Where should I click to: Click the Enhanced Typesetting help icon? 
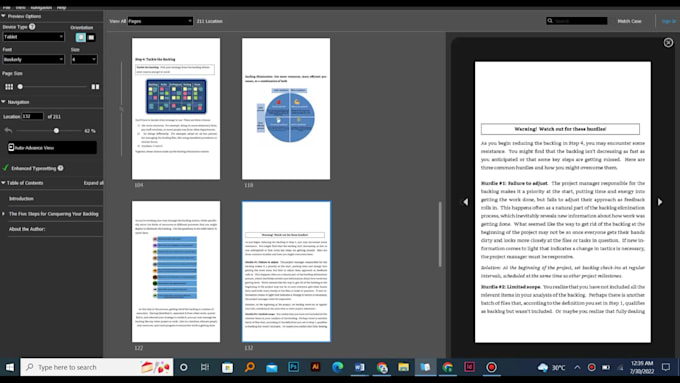[60, 168]
